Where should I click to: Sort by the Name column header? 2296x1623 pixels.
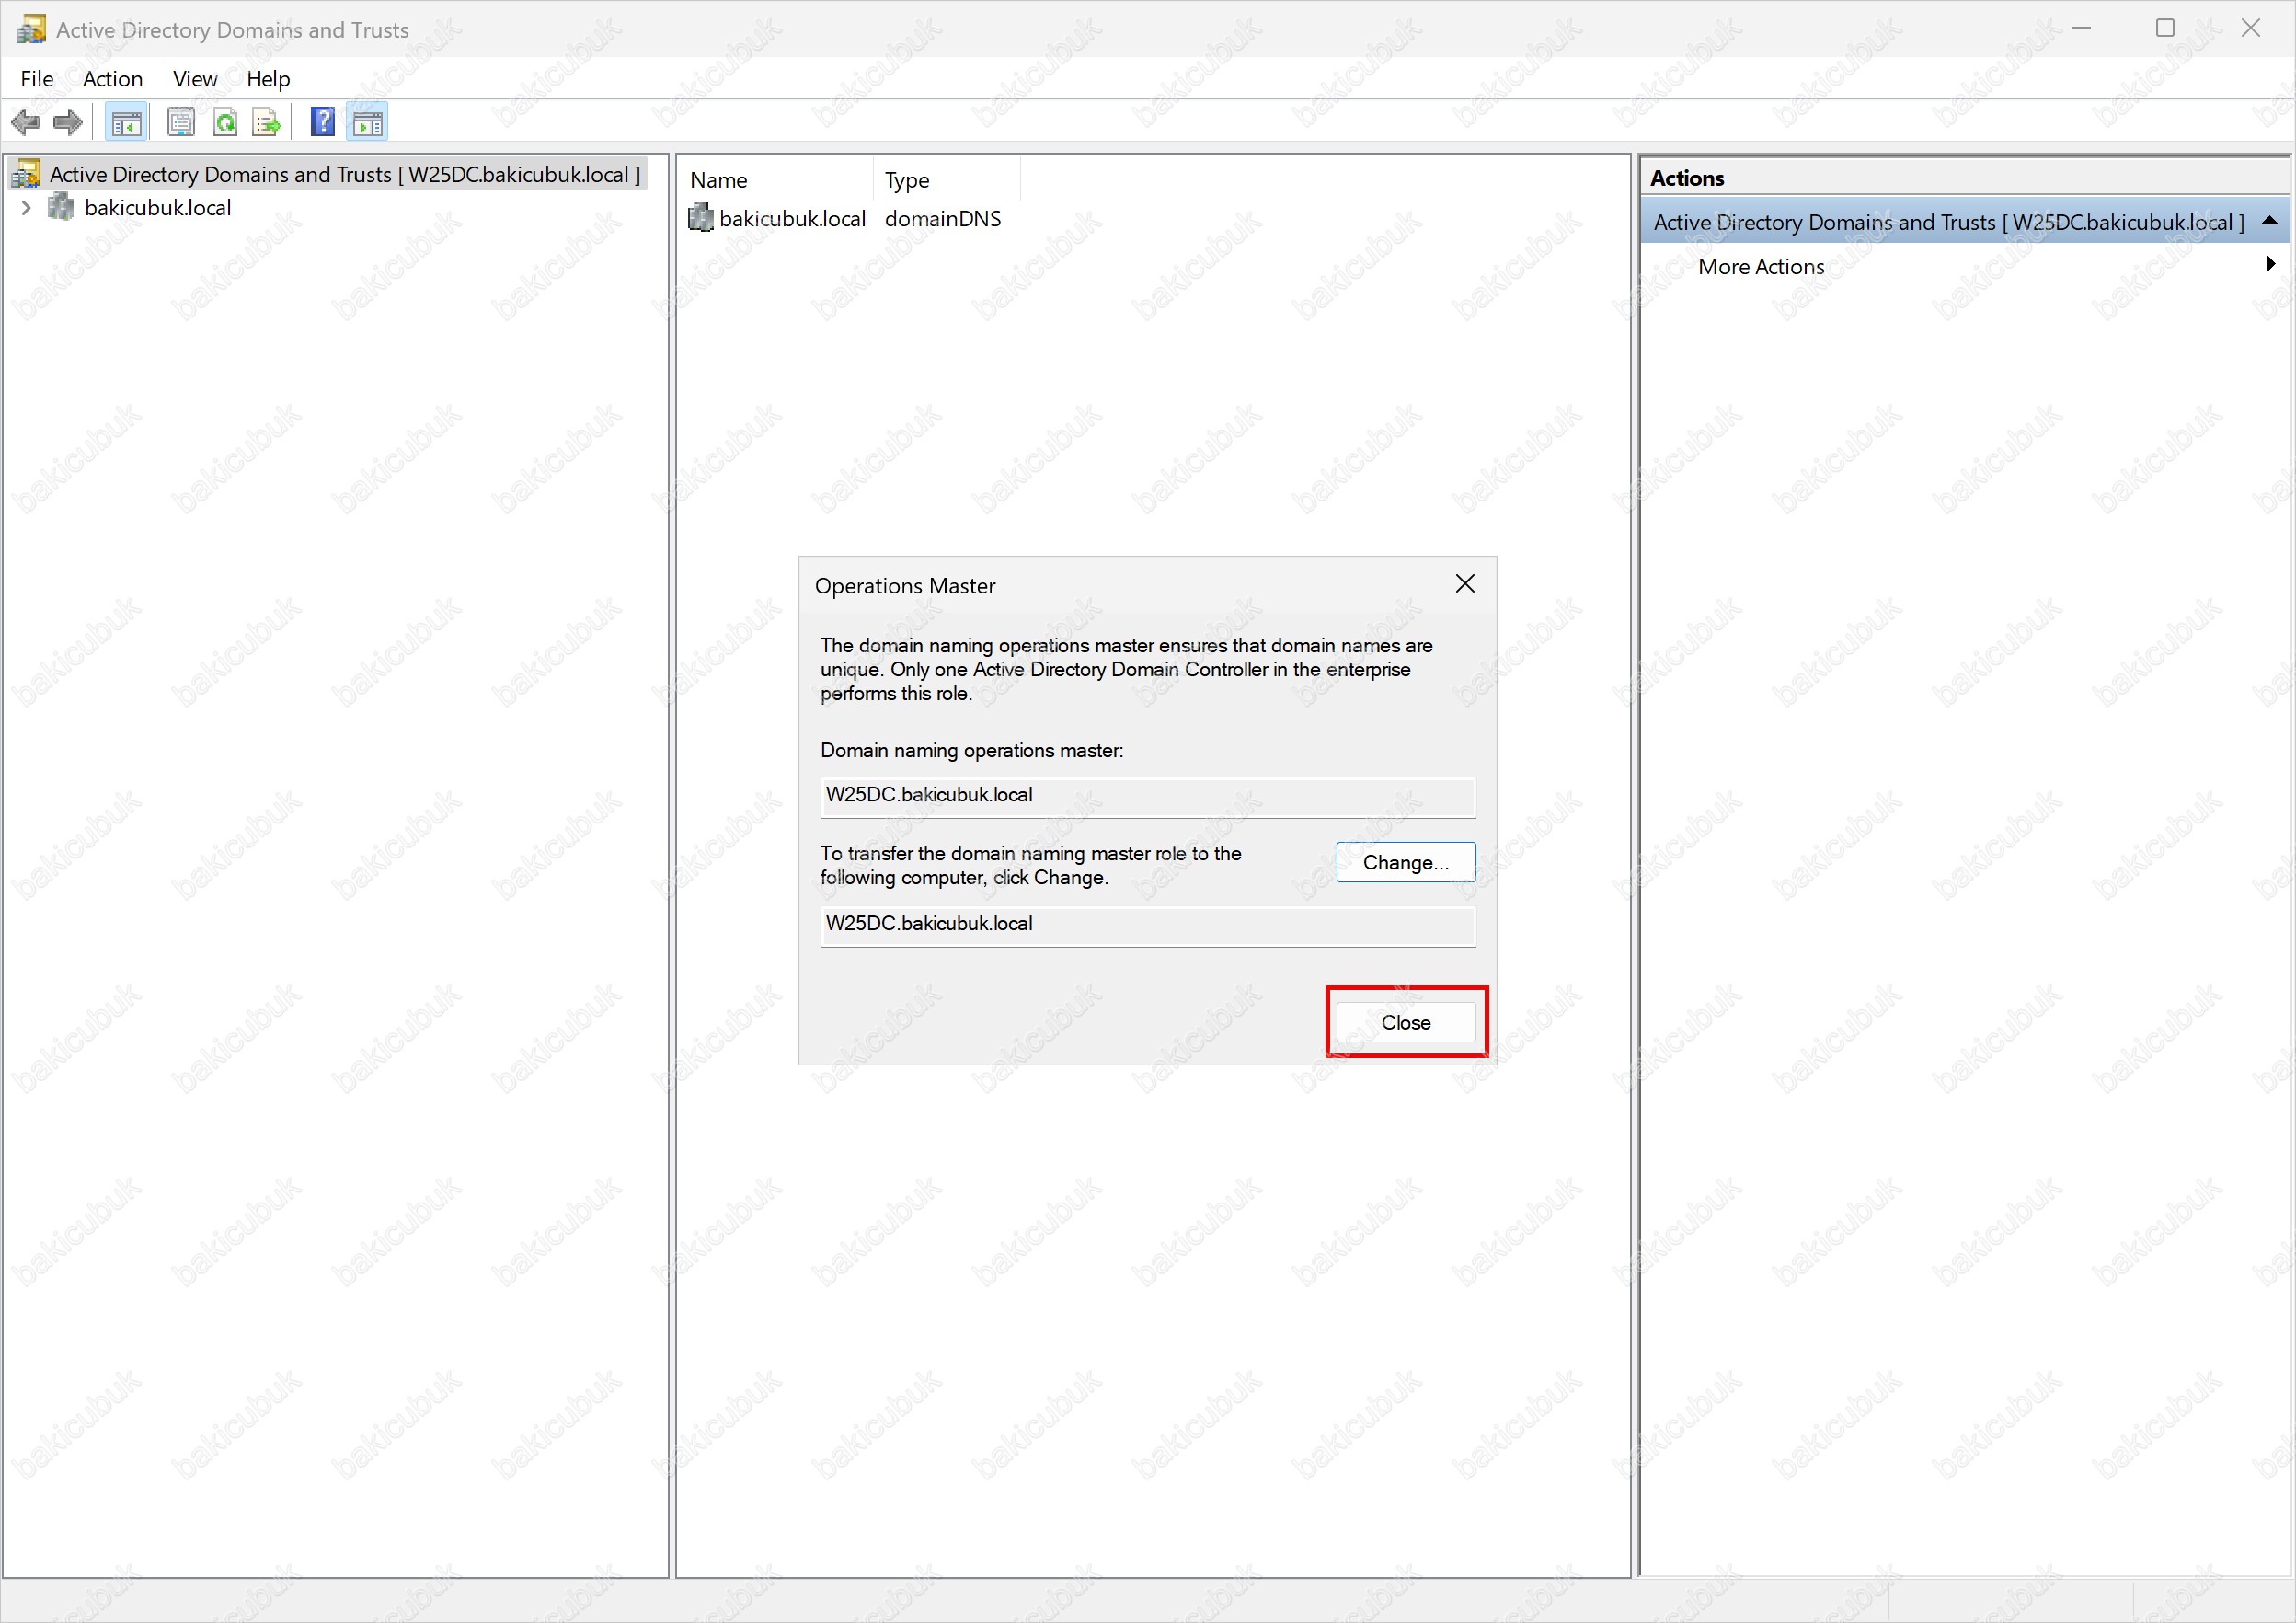pyautogui.click(x=776, y=179)
